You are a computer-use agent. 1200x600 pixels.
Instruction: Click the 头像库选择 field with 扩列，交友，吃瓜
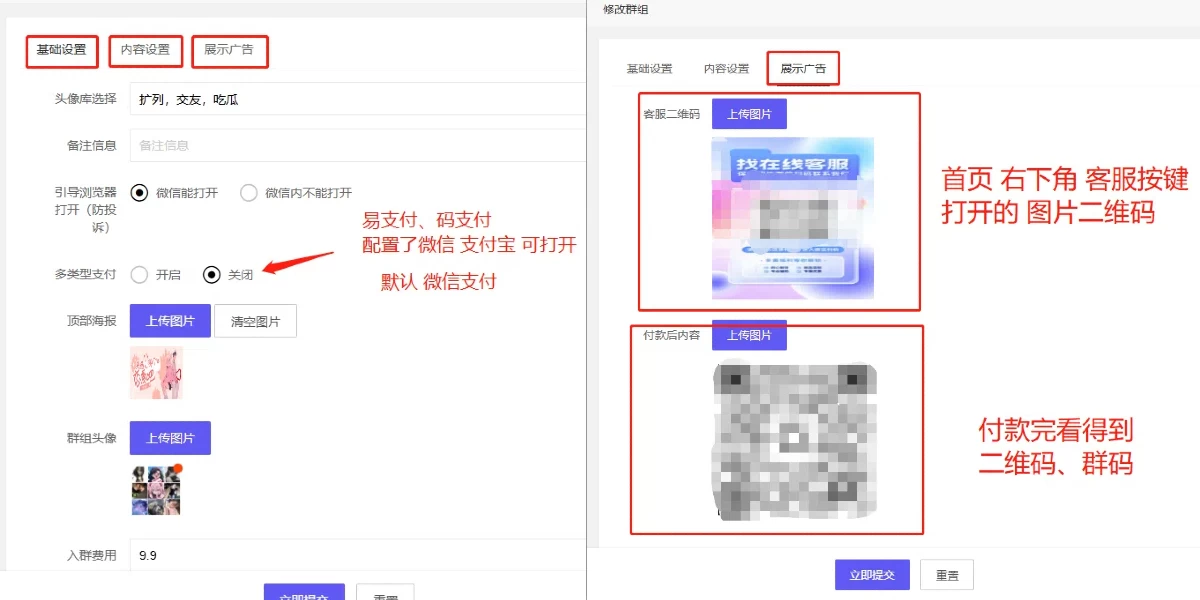357,99
